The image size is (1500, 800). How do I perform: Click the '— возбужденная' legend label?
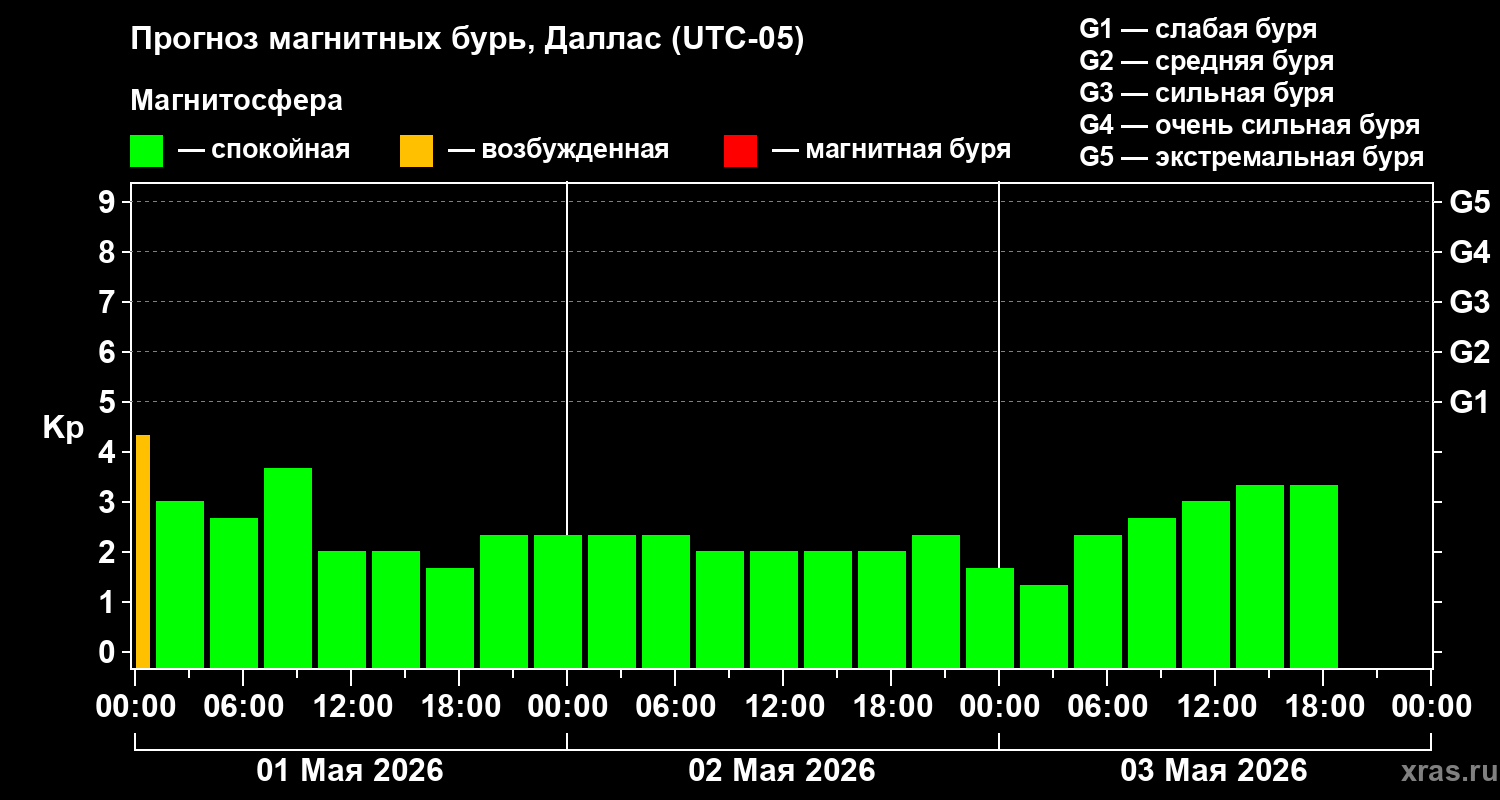point(559,150)
